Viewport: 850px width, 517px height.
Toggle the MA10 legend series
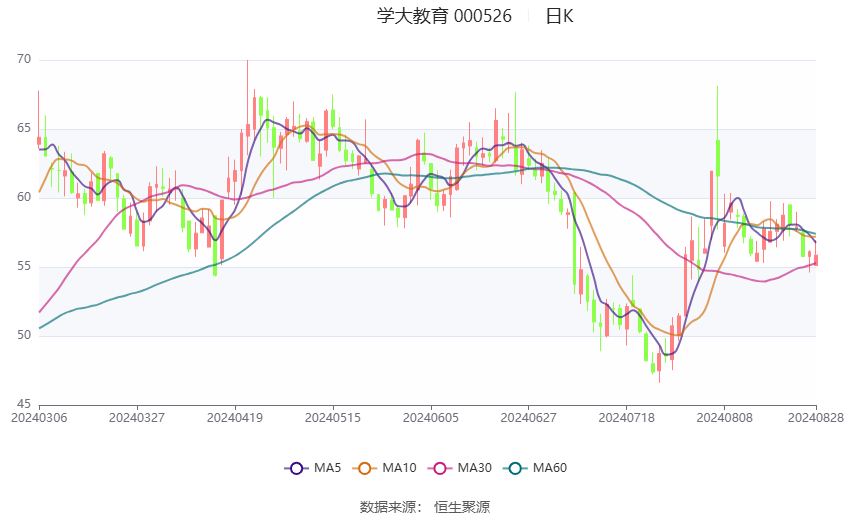(x=384, y=468)
